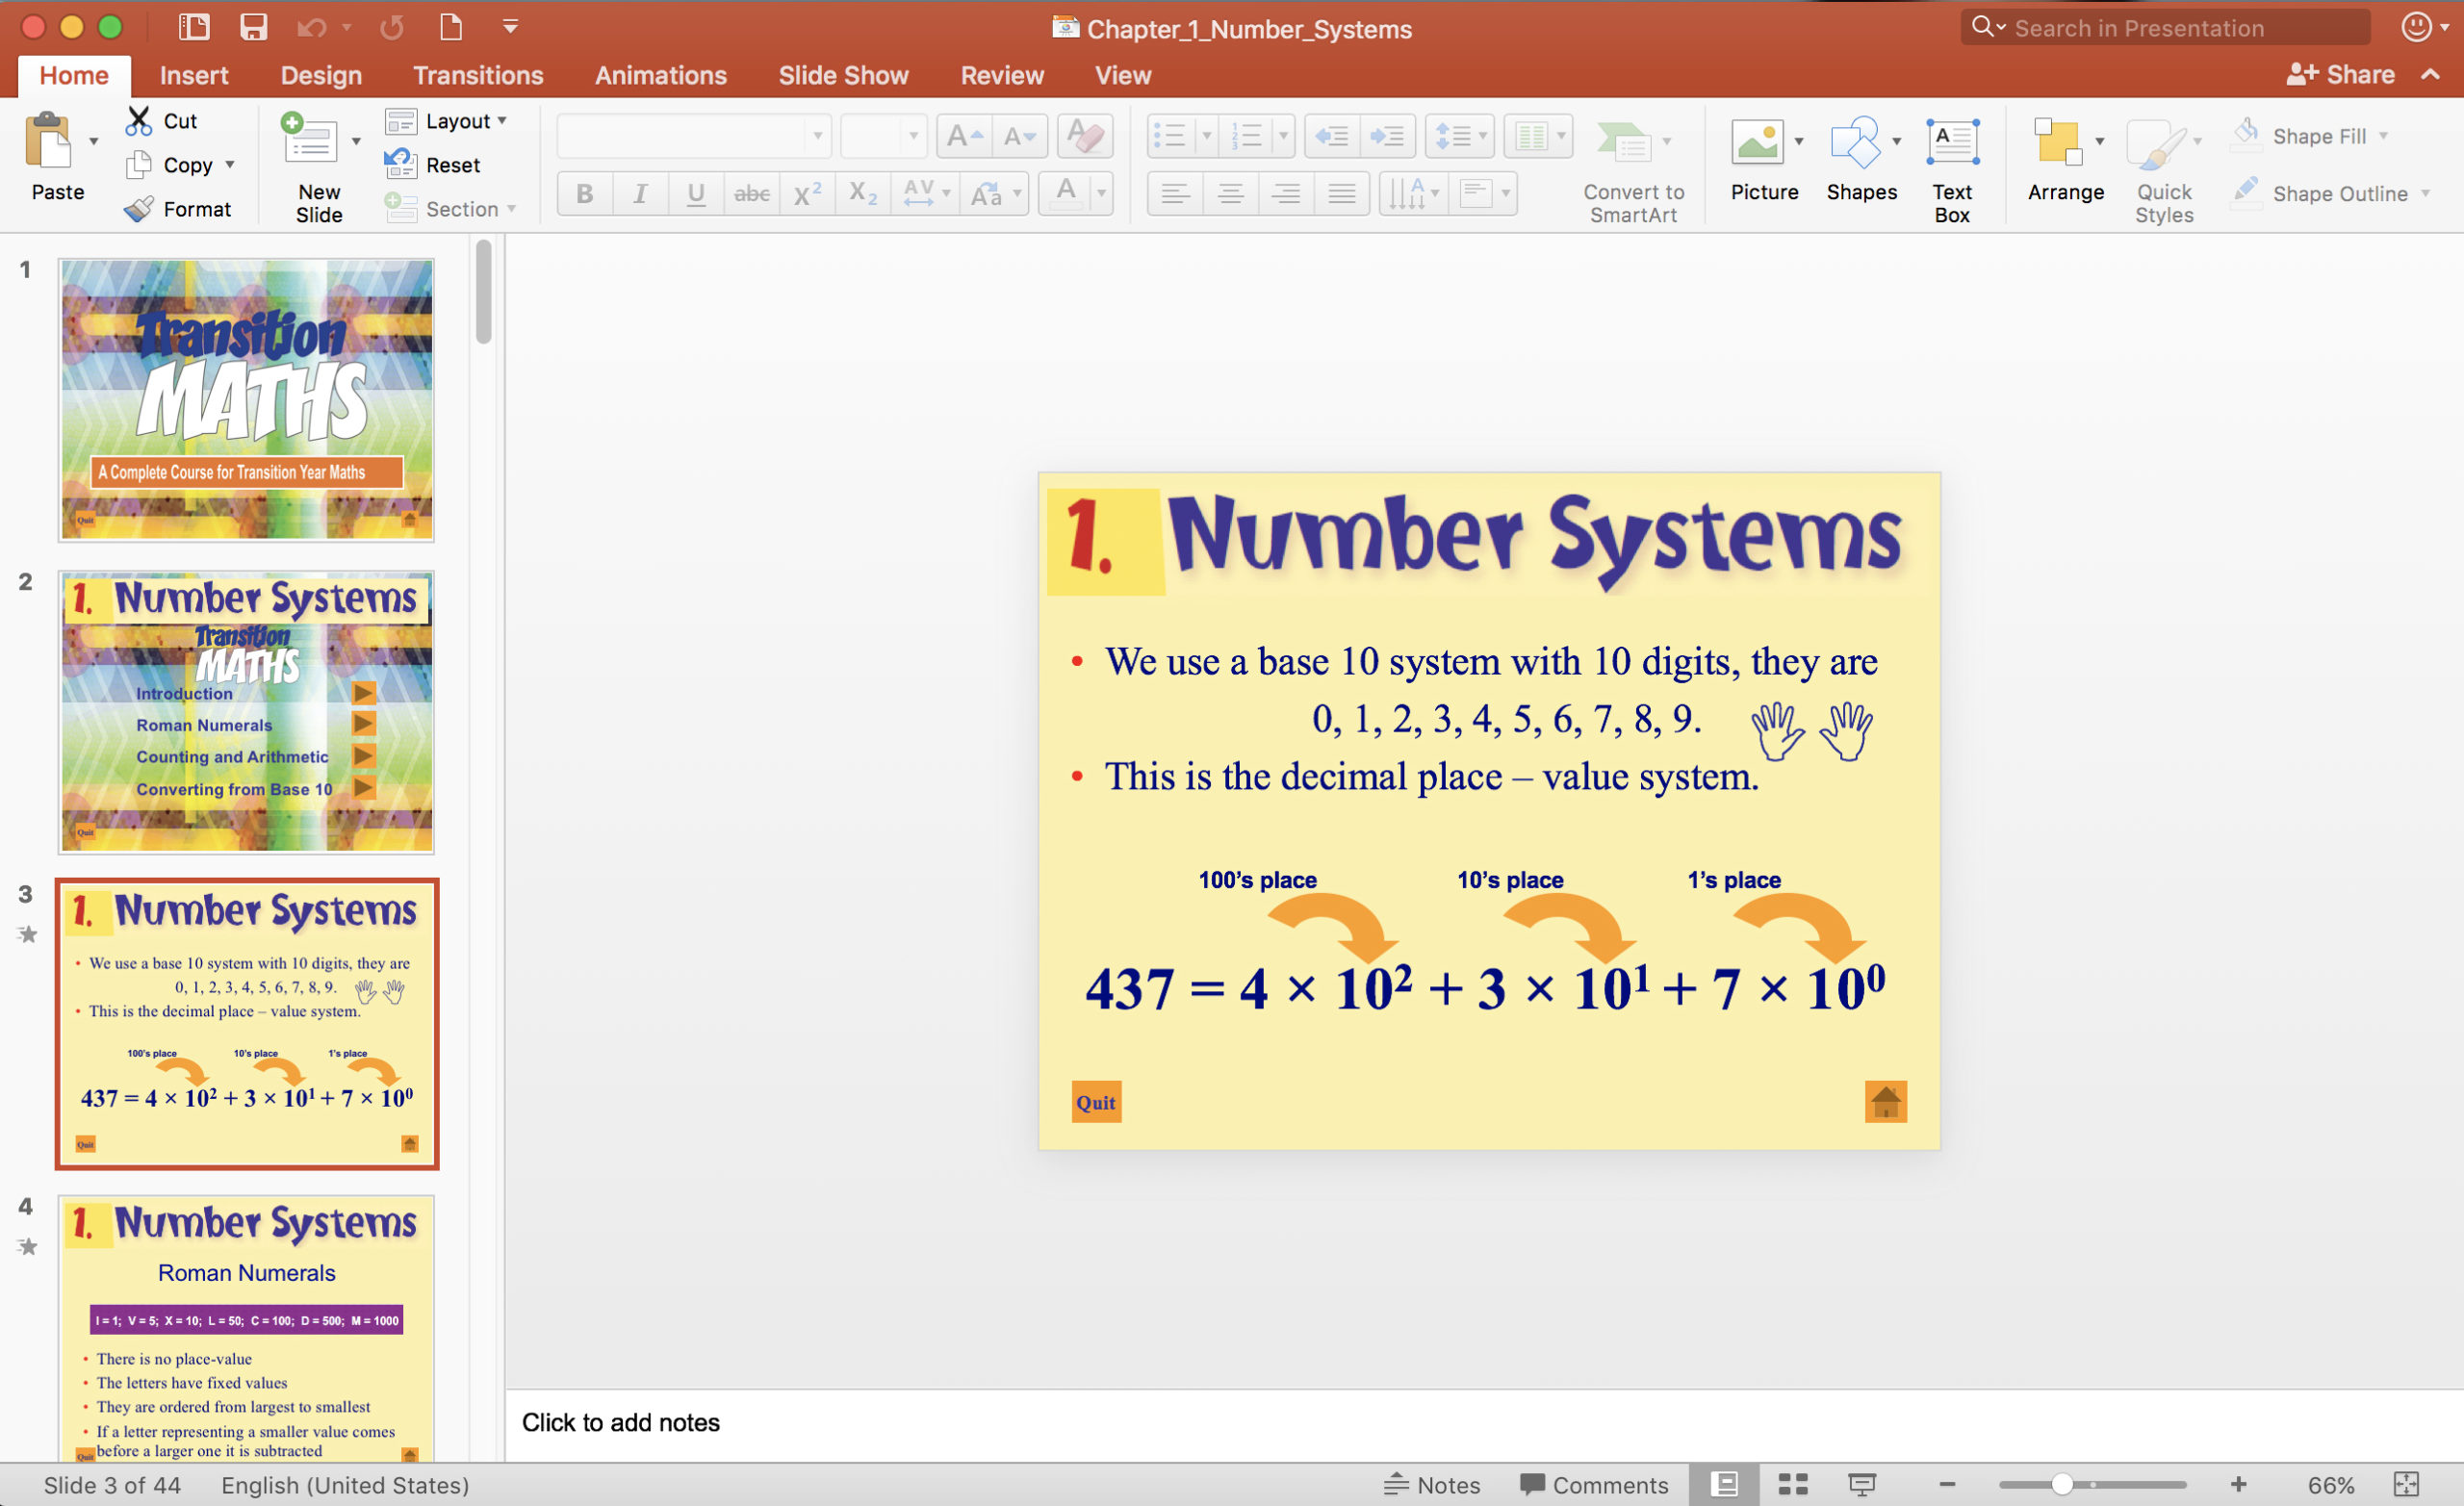Click Increase Font Size icon

point(964,136)
